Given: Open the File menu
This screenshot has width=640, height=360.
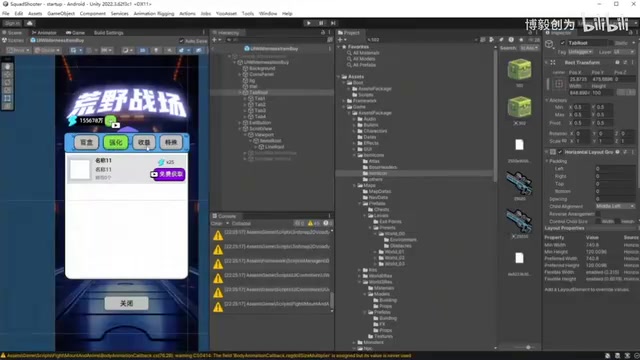Looking at the screenshot, I should [6, 13].
